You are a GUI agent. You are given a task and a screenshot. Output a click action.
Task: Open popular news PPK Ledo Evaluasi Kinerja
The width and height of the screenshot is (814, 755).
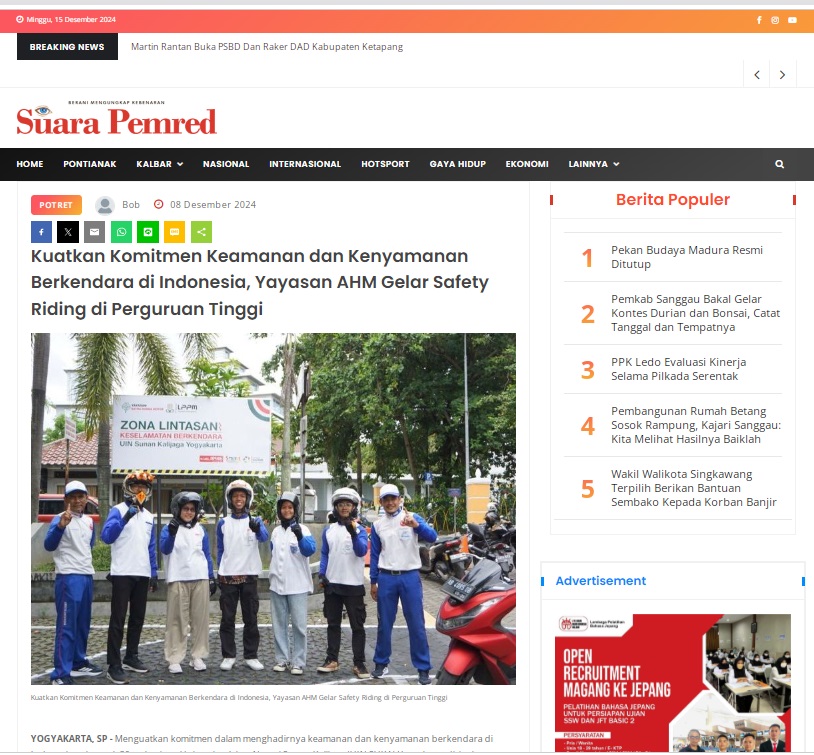[x=679, y=369]
